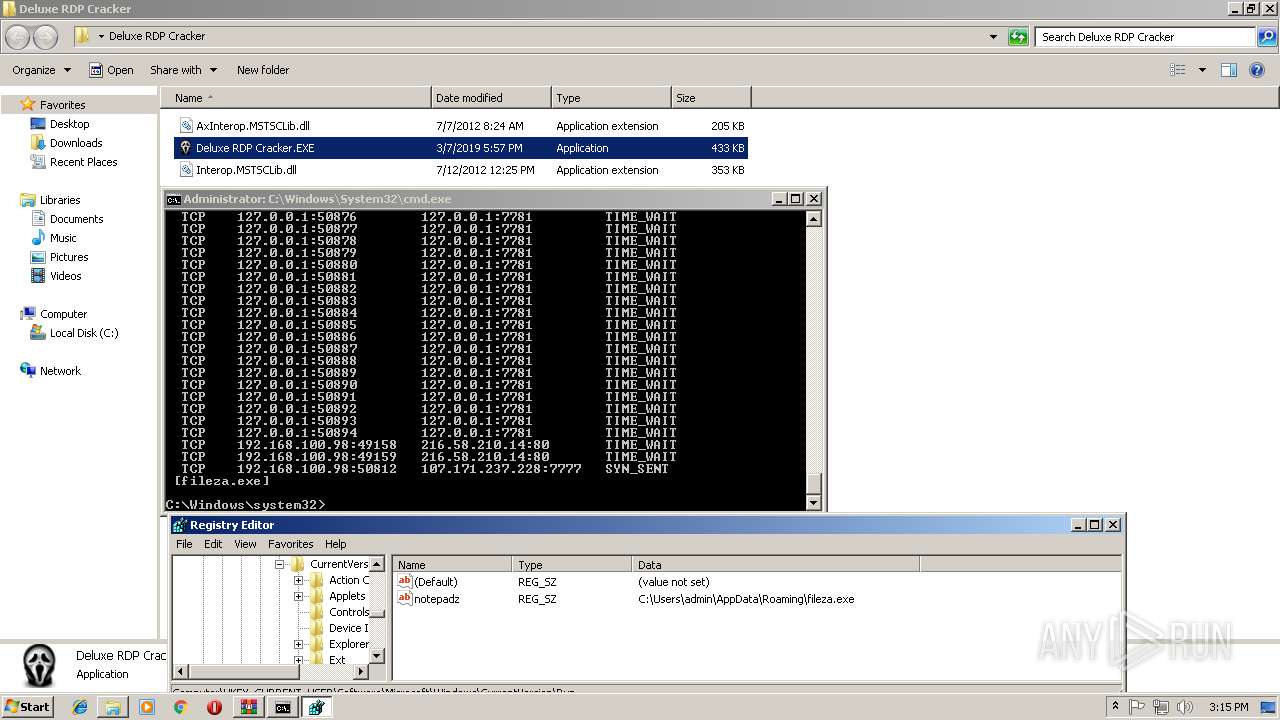
Task: Click the search magnifier icon
Action: click(x=1267, y=37)
